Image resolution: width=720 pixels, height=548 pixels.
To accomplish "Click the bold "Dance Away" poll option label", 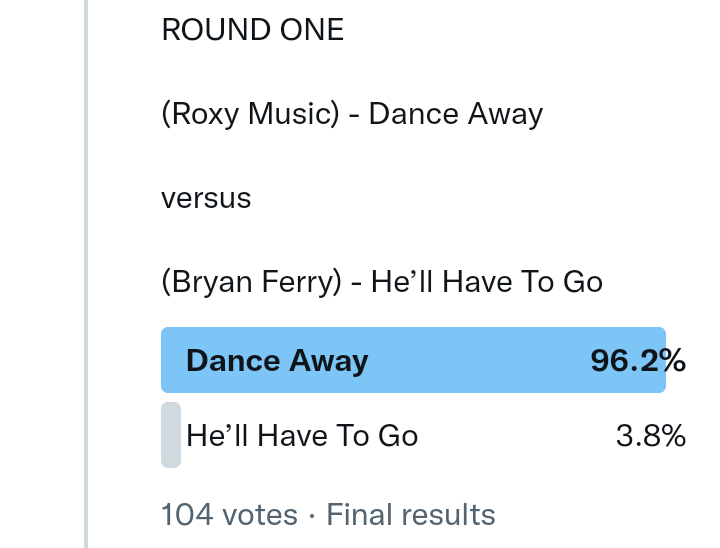I will (277, 360).
